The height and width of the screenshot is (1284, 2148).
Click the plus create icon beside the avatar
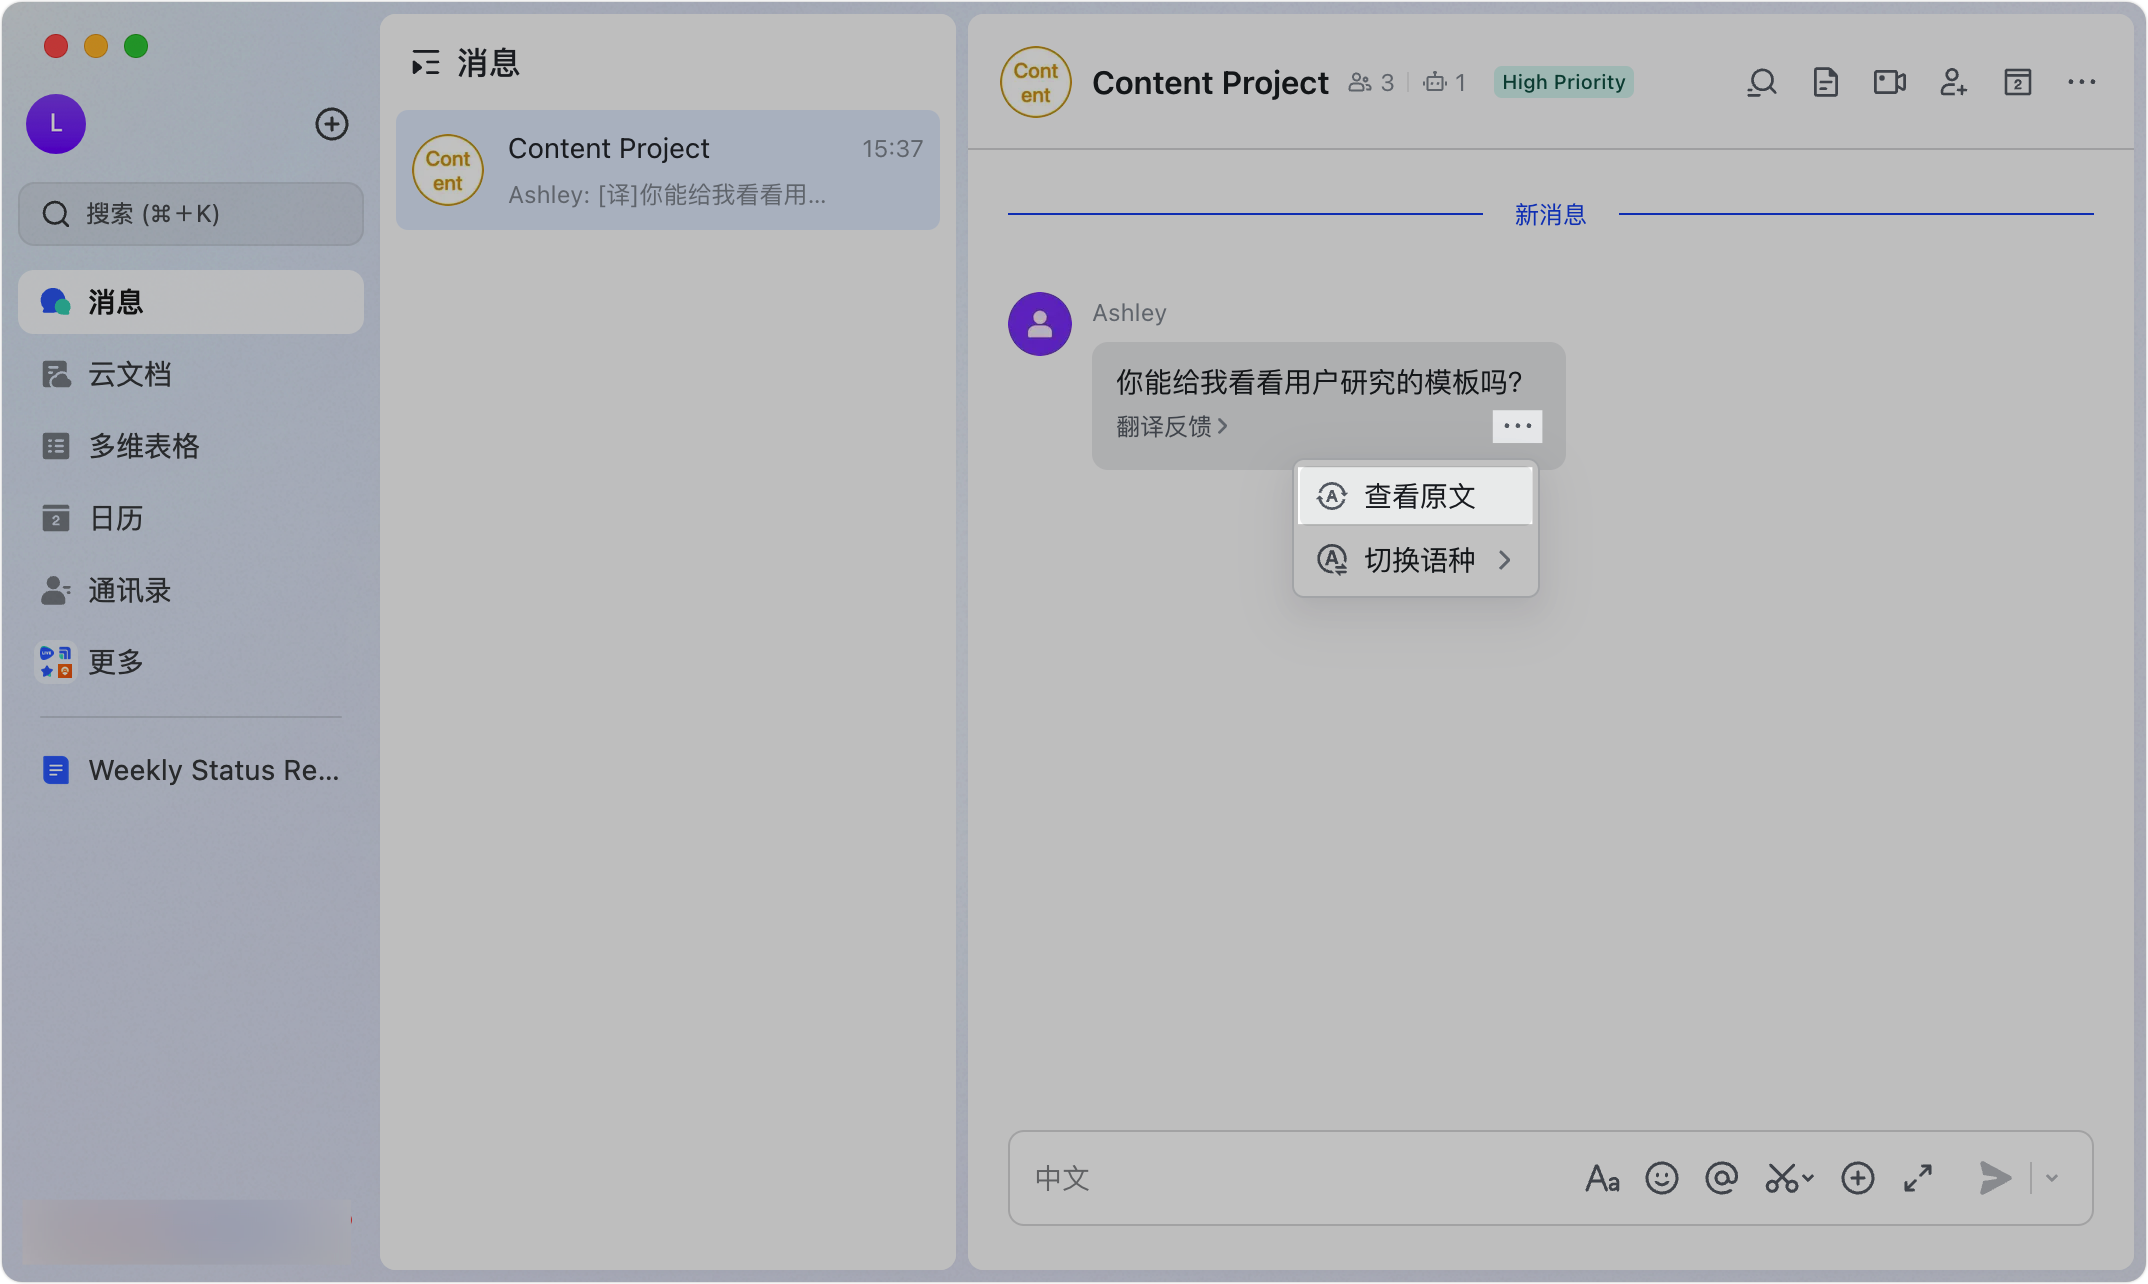coord(332,124)
